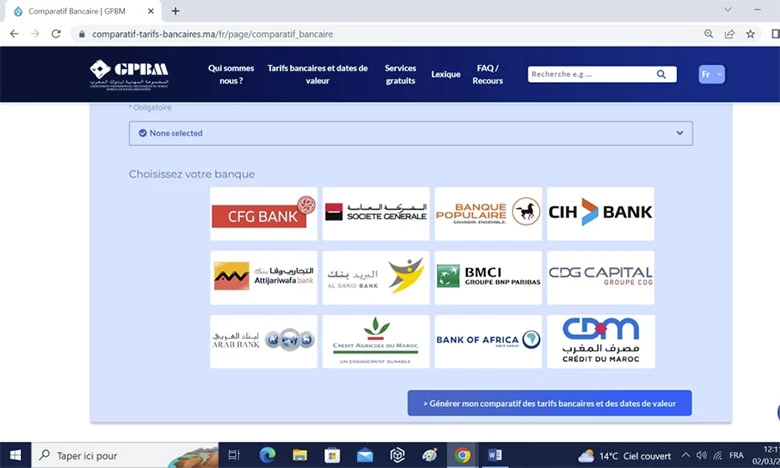Bookmark this page with the star icon
The height and width of the screenshot is (468, 780).
[750, 34]
